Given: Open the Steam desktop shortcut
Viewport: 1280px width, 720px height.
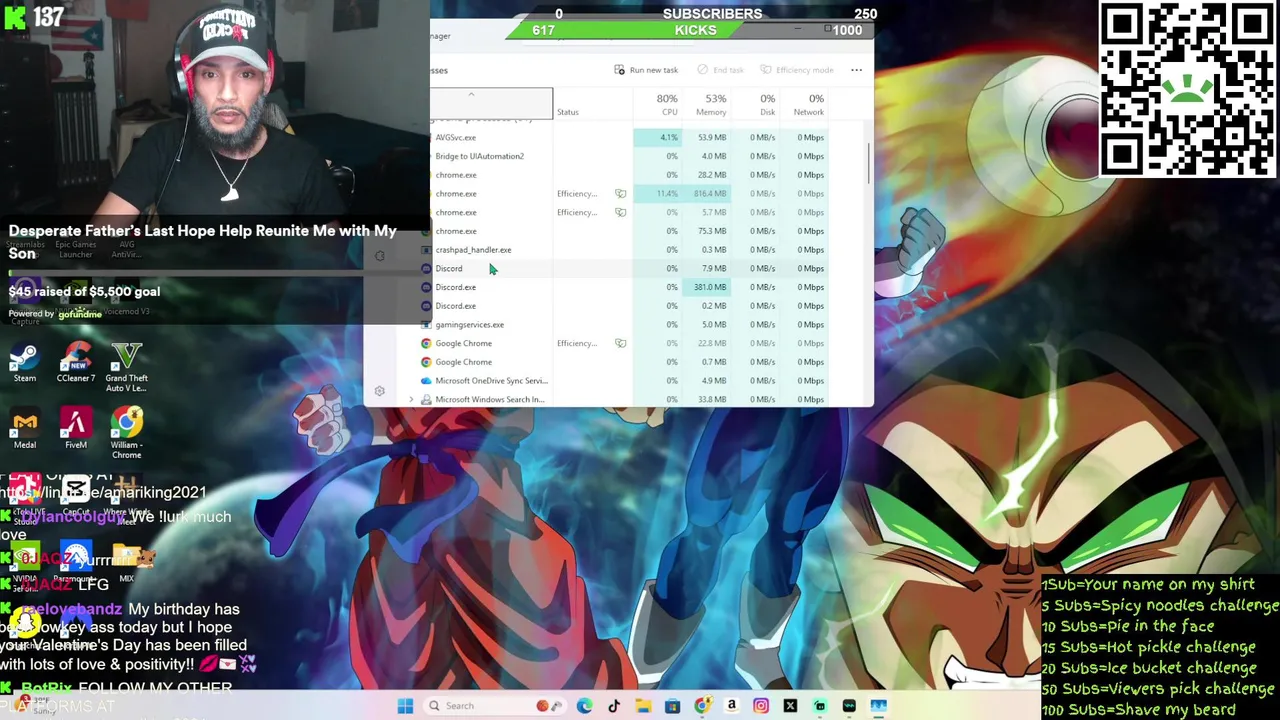Looking at the screenshot, I should click(x=25, y=363).
